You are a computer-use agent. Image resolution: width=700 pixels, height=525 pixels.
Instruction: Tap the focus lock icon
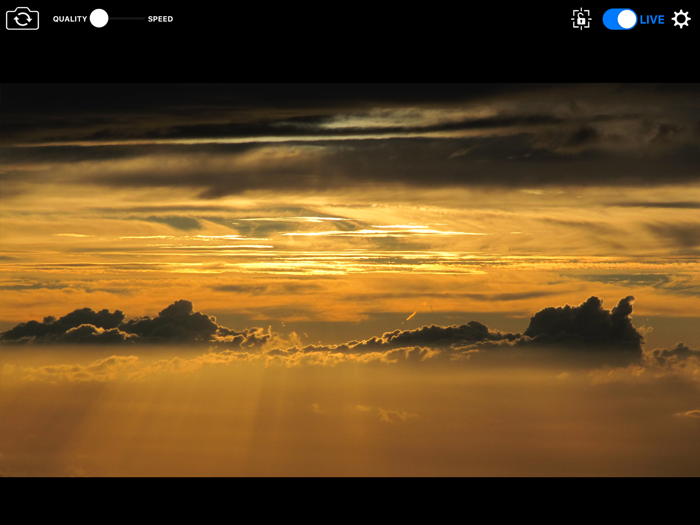pos(581,19)
